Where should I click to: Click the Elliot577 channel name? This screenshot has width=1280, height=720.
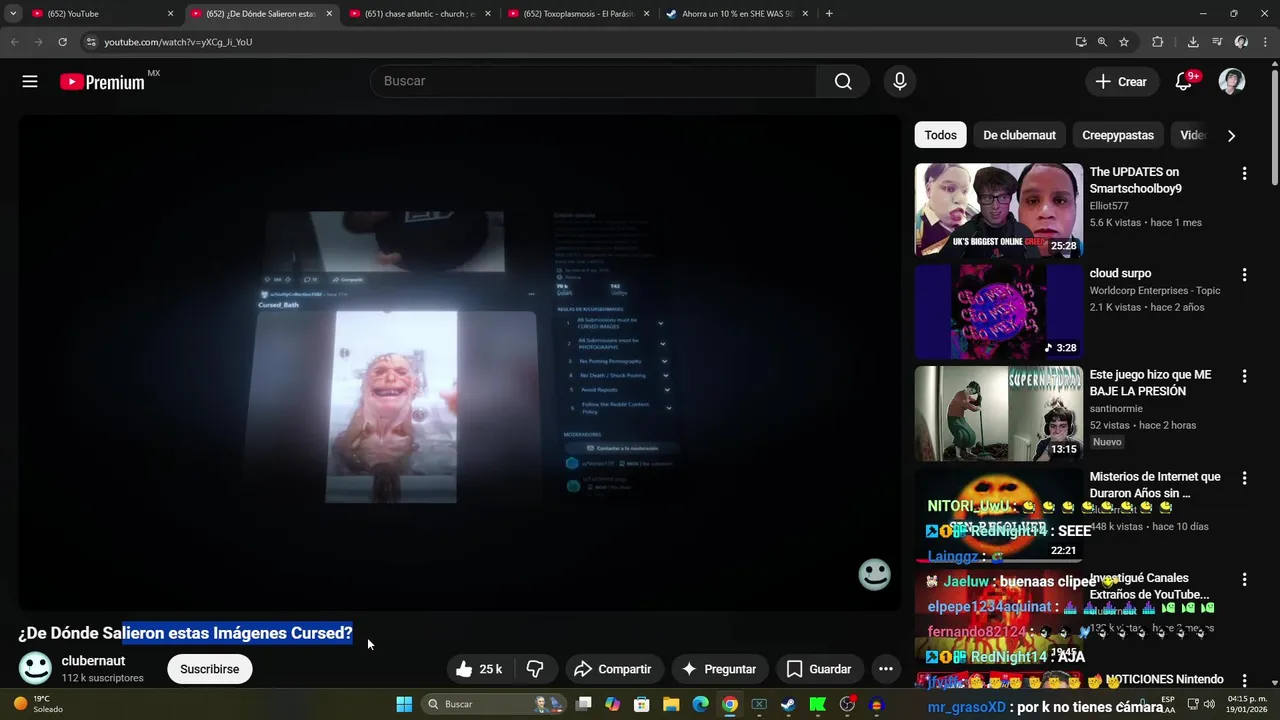(x=1109, y=206)
